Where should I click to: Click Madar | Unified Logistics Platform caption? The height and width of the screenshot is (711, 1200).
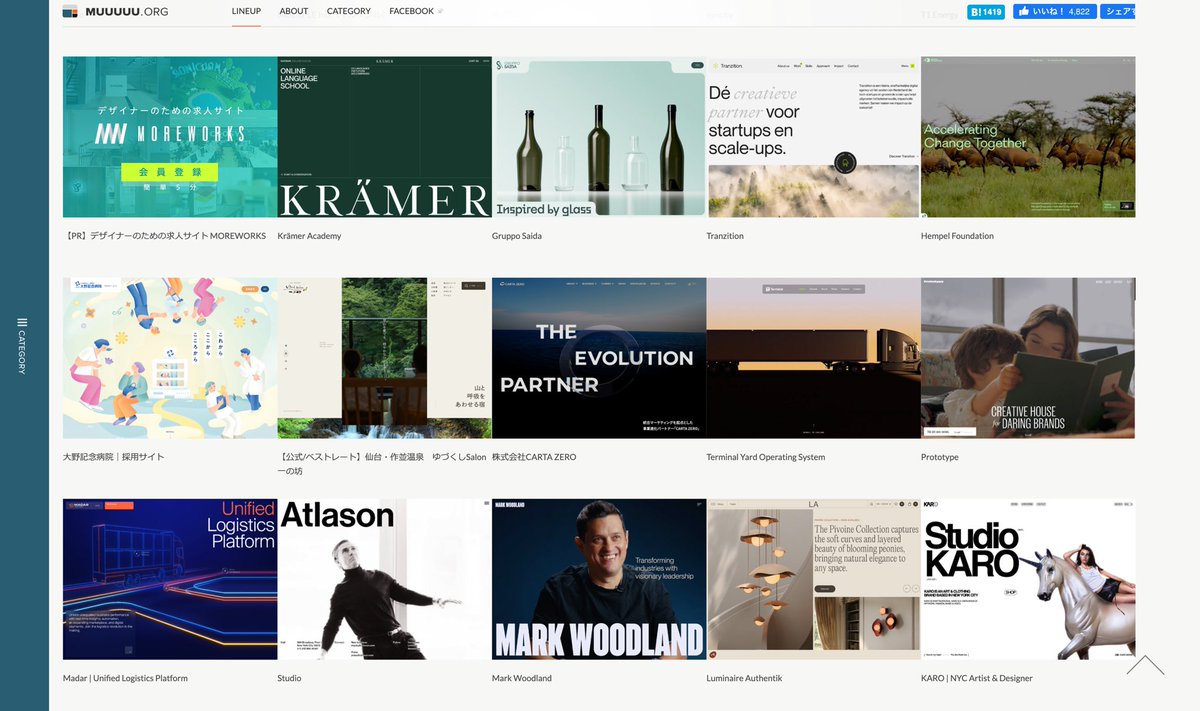tap(125, 678)
